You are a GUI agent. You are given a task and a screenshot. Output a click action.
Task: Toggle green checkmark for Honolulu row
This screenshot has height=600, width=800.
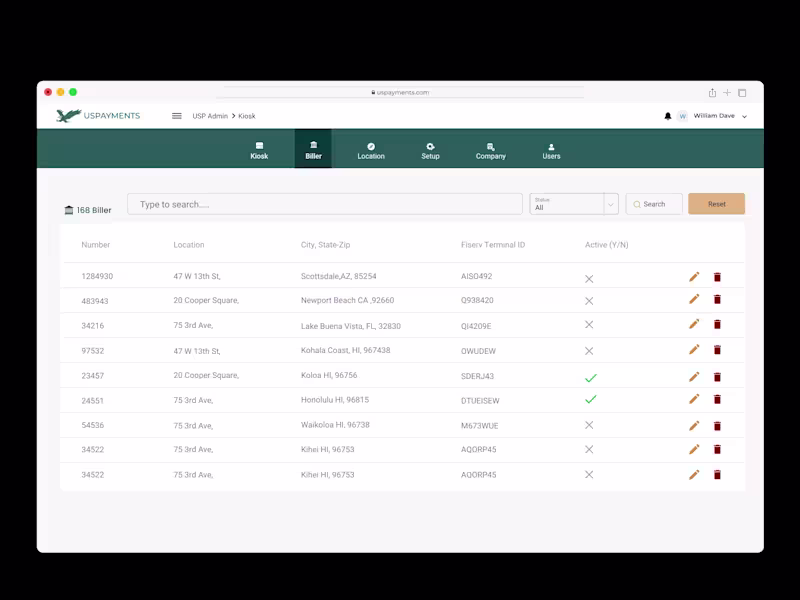pyautogui.click(x=590, y=399)
